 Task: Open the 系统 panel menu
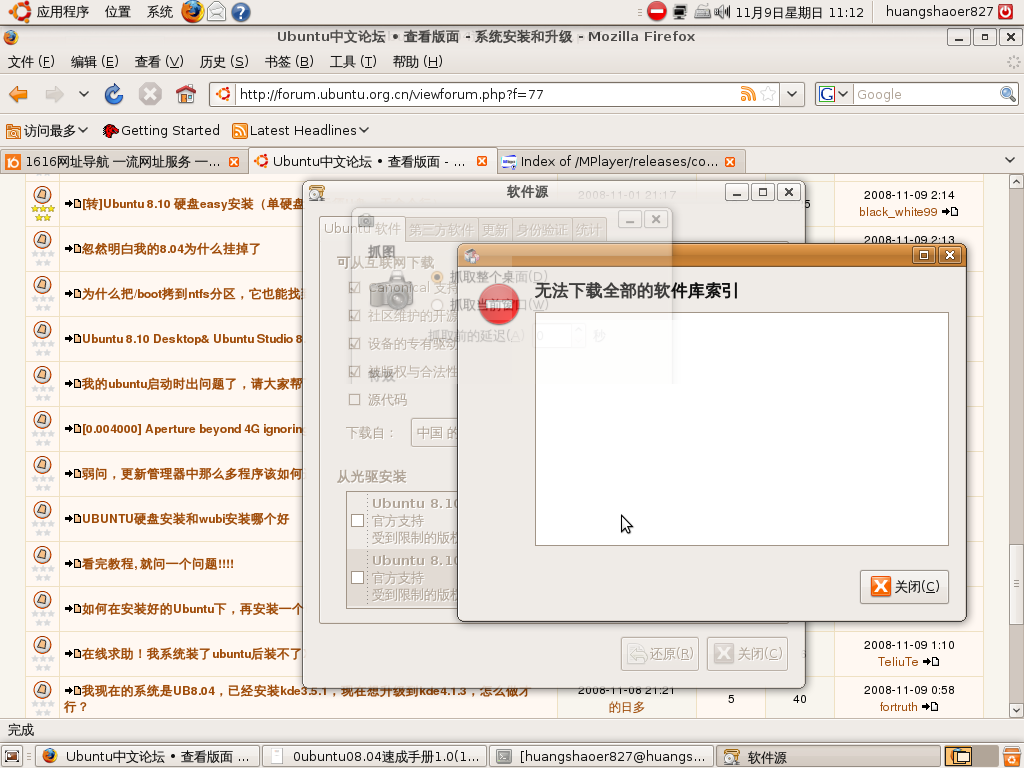159,12
